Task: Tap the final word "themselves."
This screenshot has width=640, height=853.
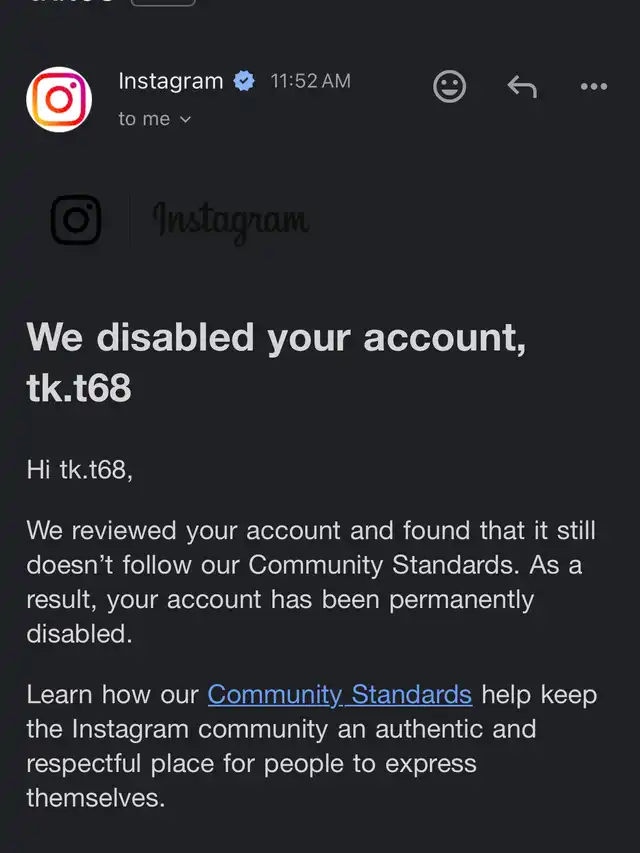Action: tap(95, 798)
